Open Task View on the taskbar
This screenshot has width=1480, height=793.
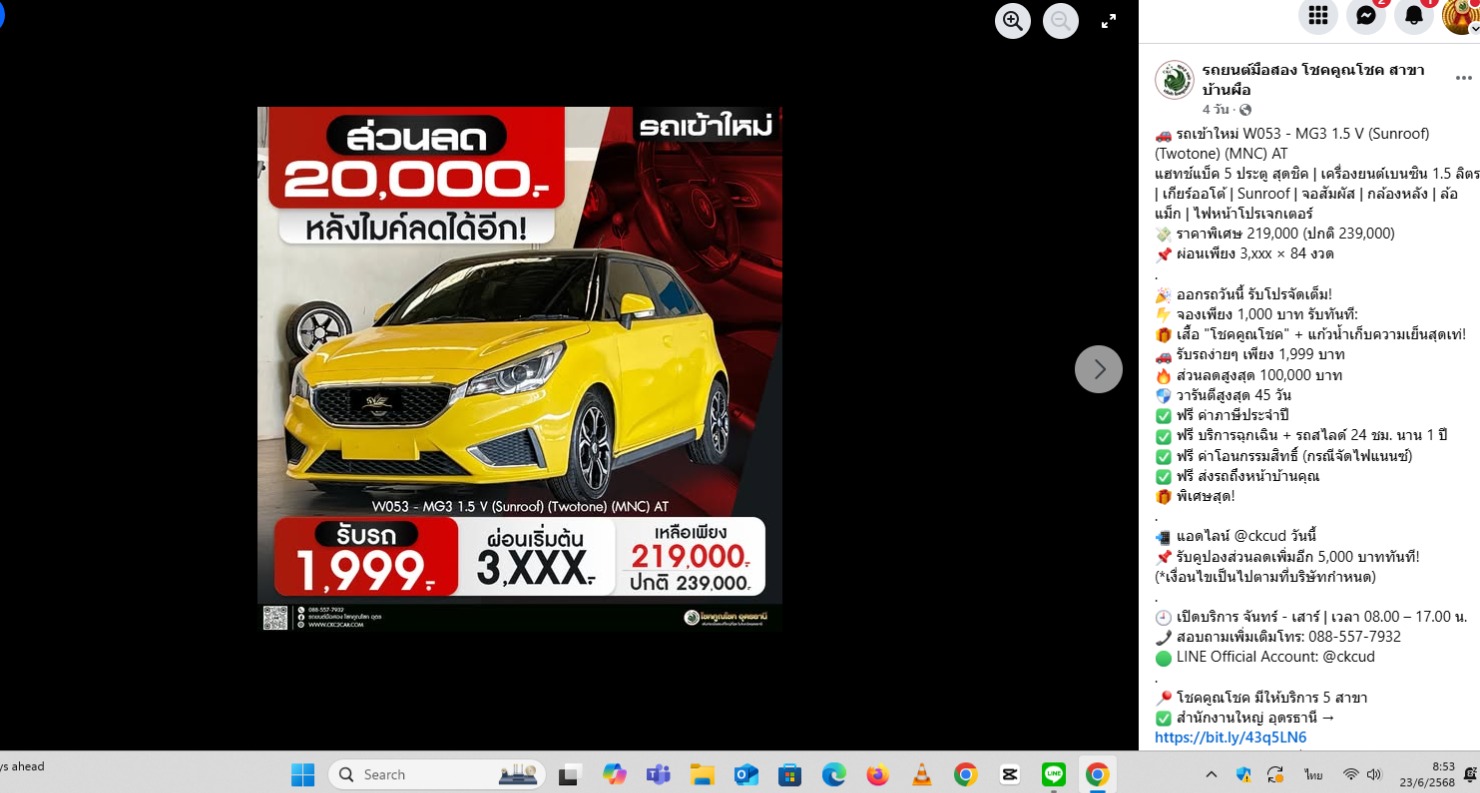point(570,775)
